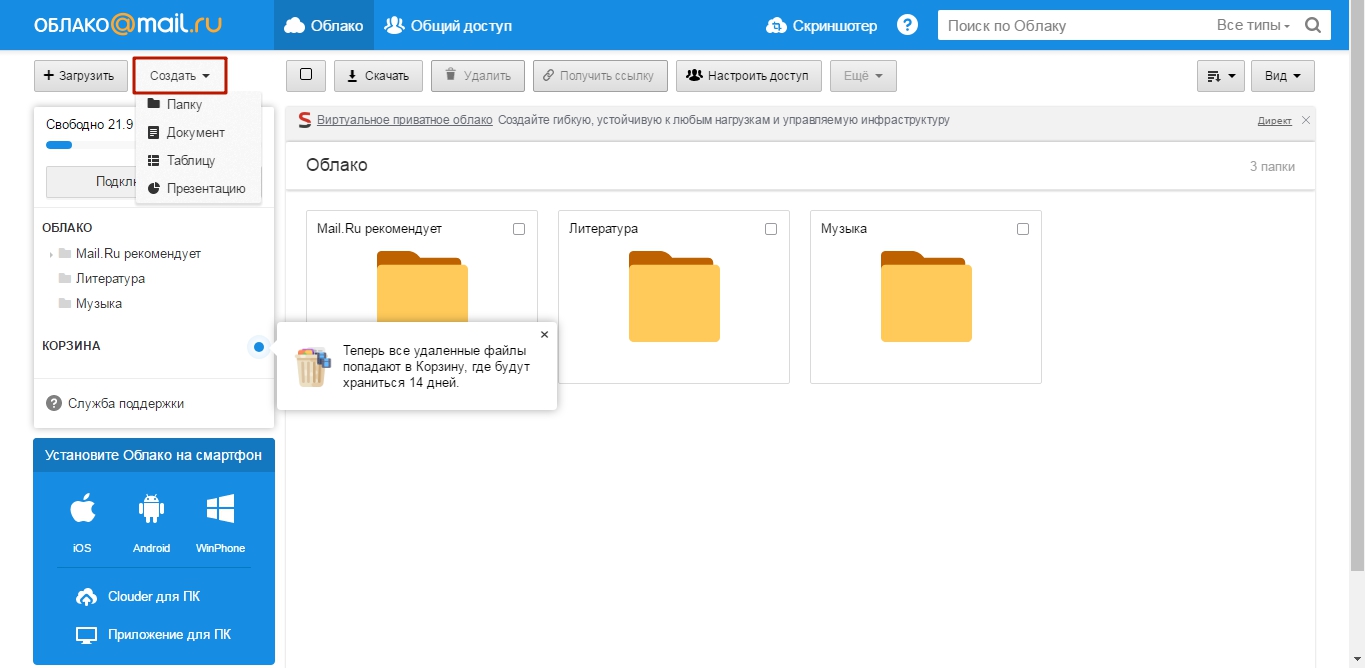Open the Все типы filter dropdown
The height and width of the screenshot is (668, 1365).
point(1253,26)
